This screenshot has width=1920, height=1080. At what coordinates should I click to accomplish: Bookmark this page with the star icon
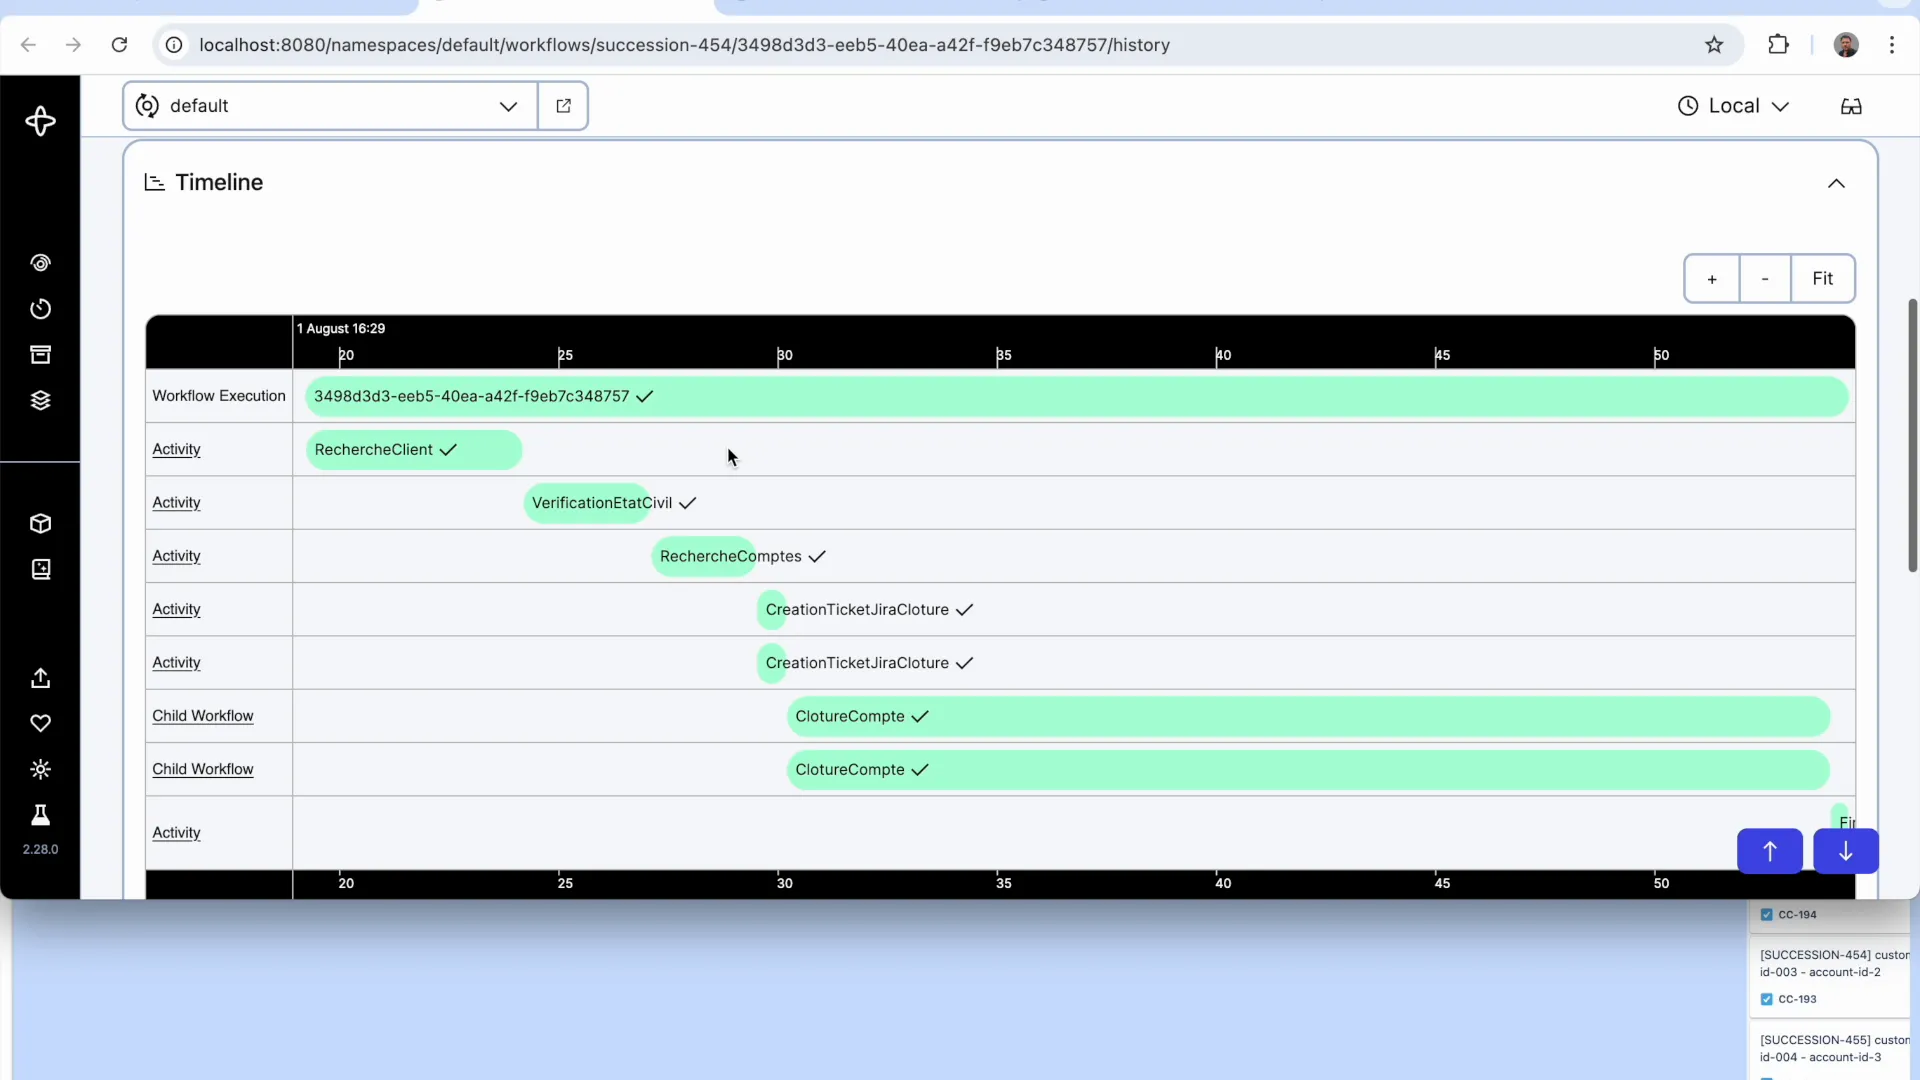pyautogui.click(x=1714, y=45)
